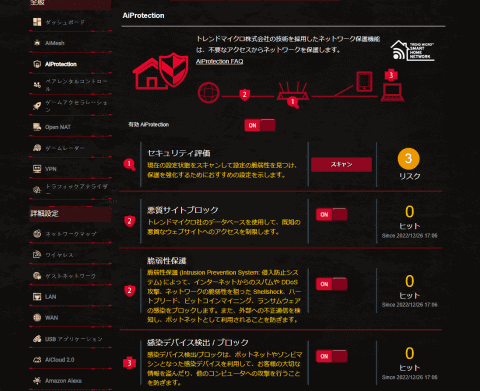Click the USB アプリケーション sidebar icon
Screen dimensions: 480x391
pos(37,339)
